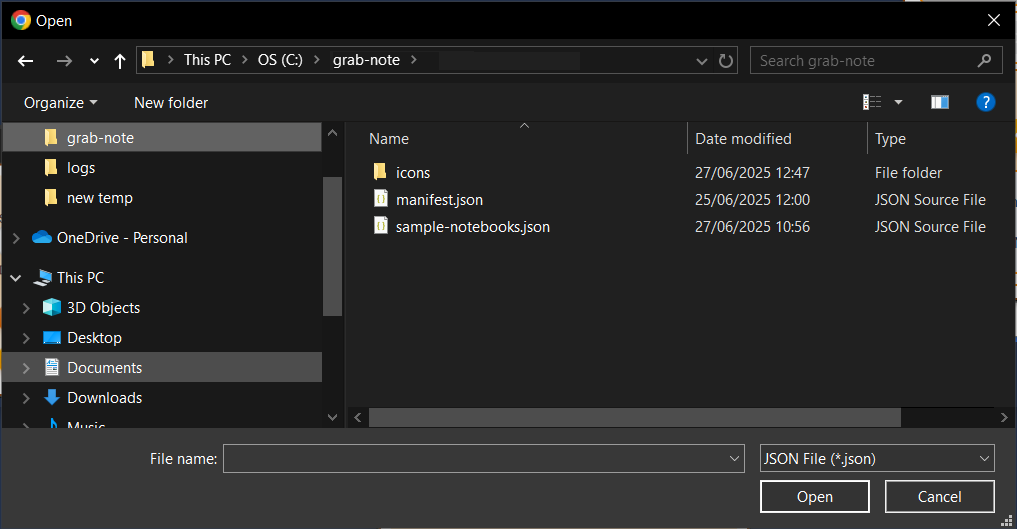Click the icons folder icon
The width and height of the screenshot is (1017, 529).
point(380,172)
